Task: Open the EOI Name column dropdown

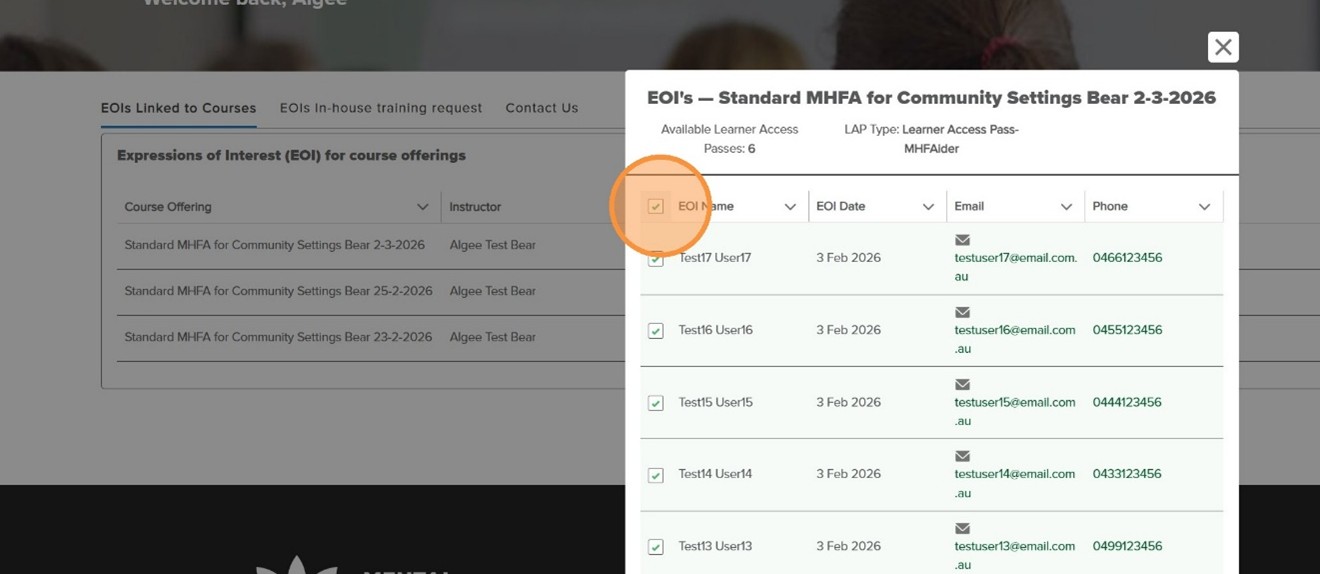Action: [790, 207]
